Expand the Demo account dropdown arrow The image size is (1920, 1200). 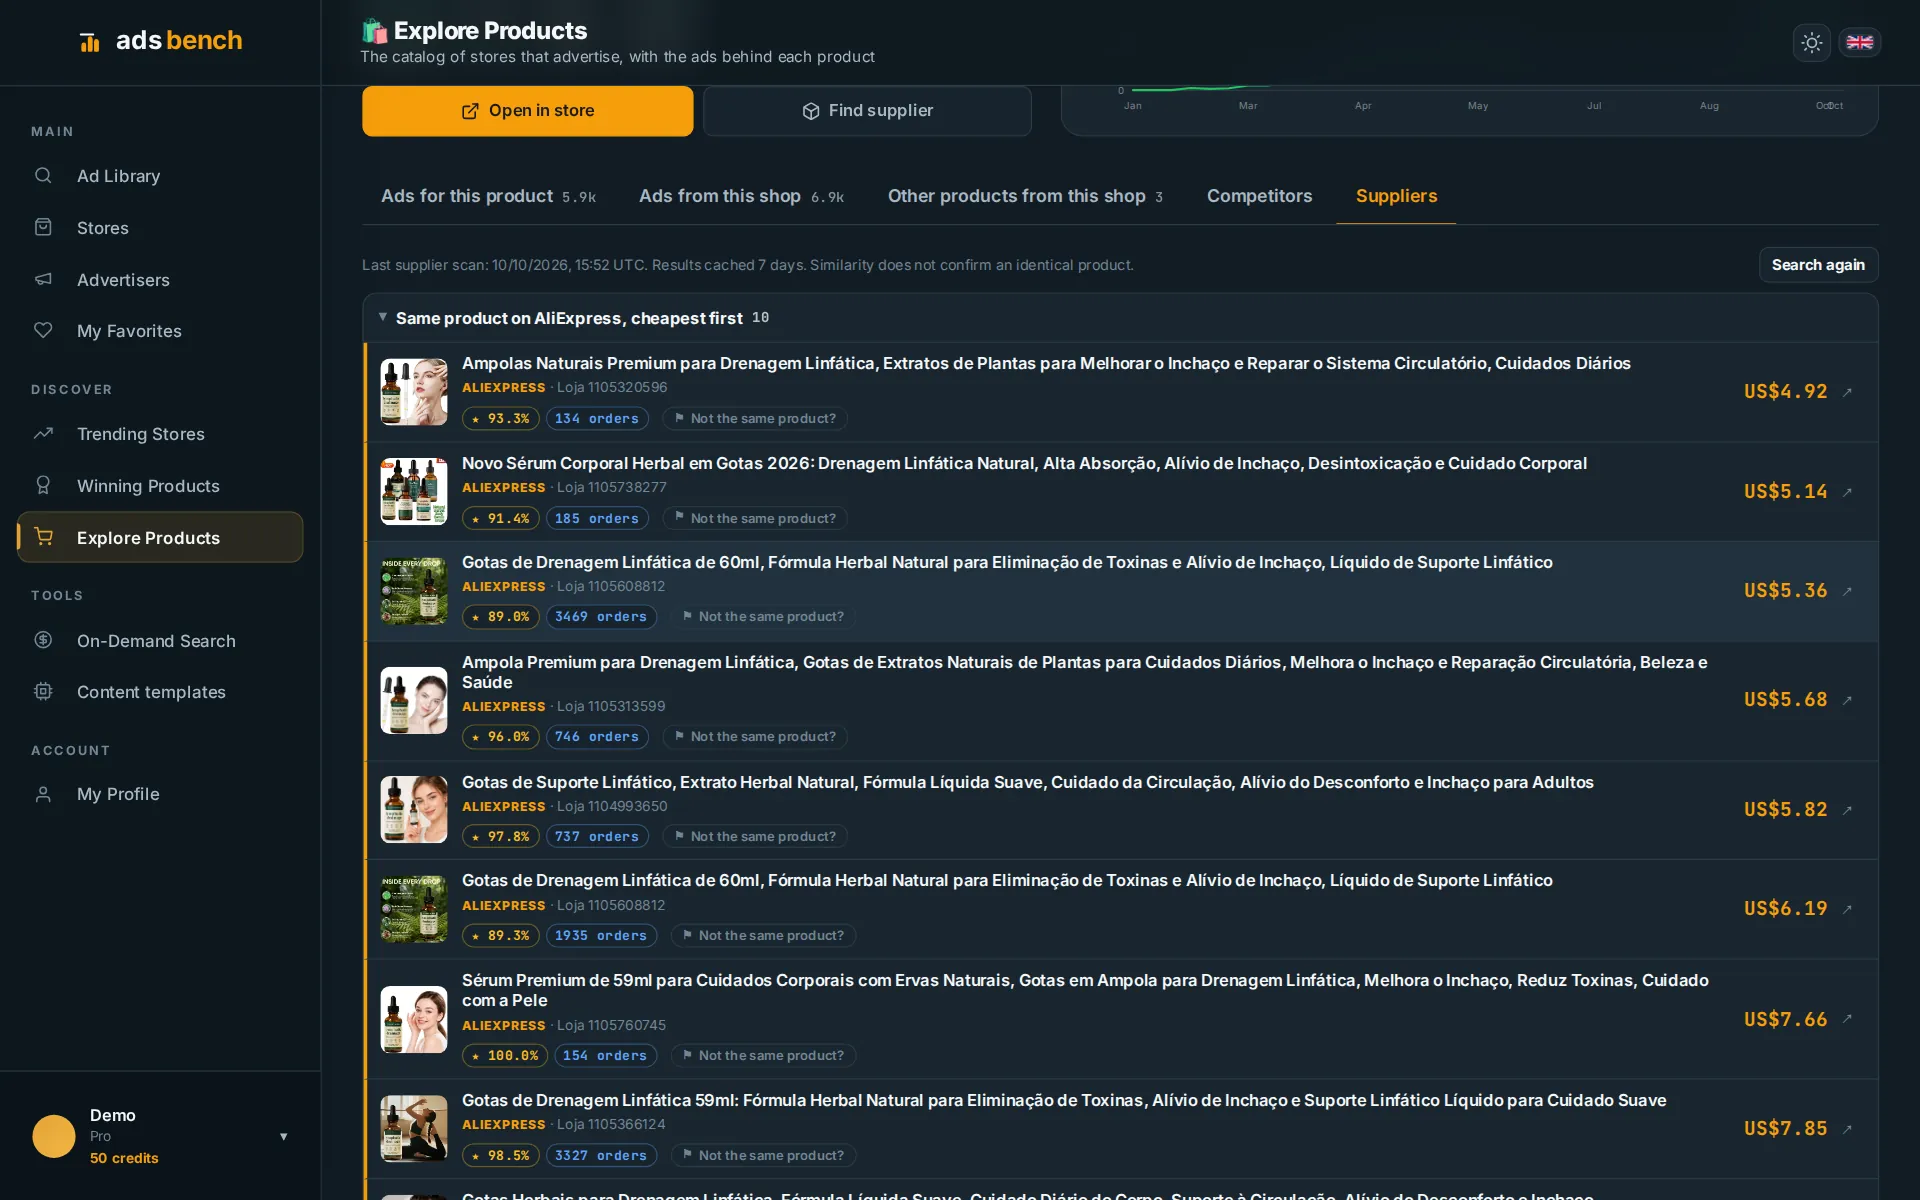(284, 1136)
